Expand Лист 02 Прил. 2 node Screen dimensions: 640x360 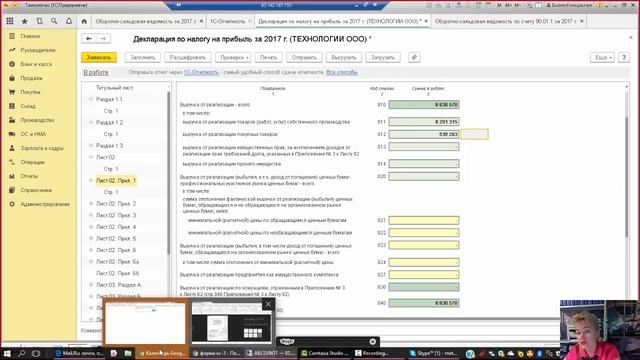pos(91,204)
